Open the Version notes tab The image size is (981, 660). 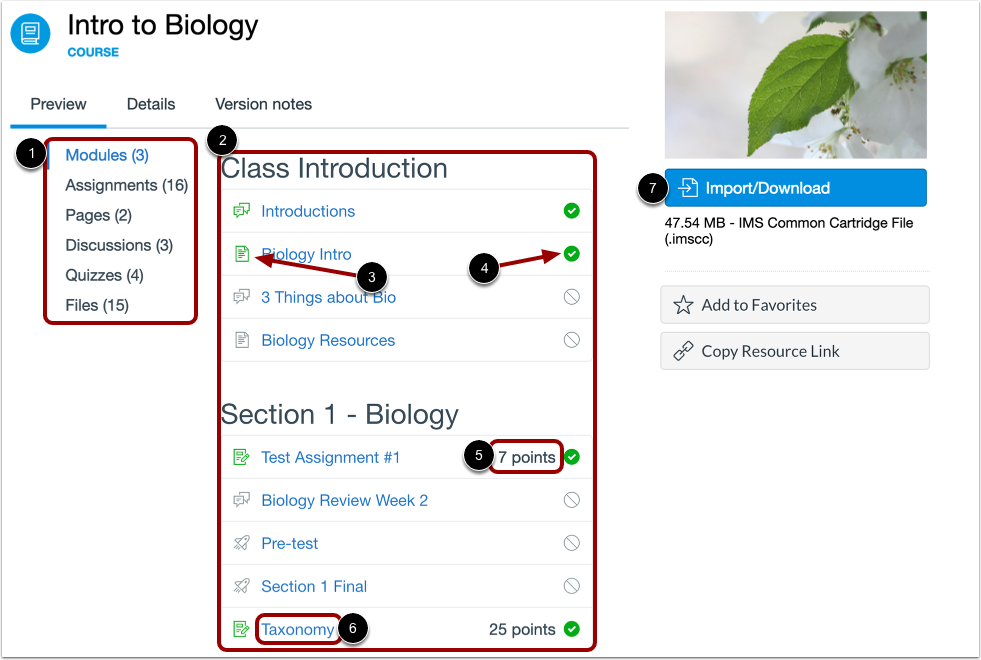tap(262, 104)
